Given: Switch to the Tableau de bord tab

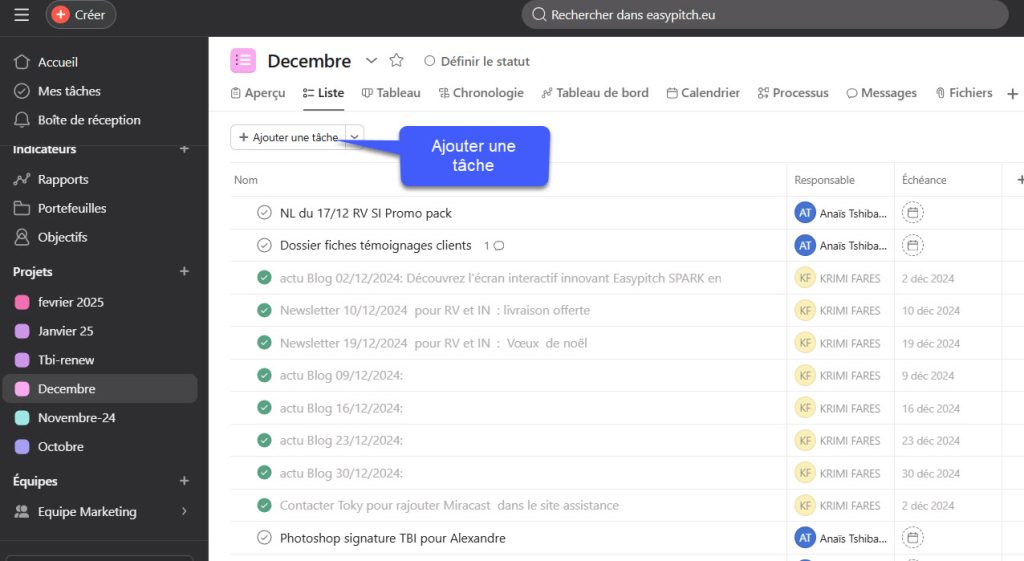Looking at the screenshot, I should [x=595, y=93].
